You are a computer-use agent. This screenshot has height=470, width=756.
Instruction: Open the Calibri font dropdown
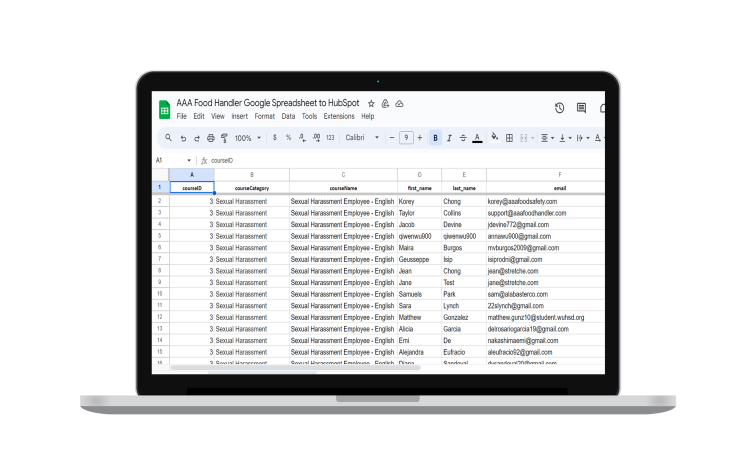point(362,138)
